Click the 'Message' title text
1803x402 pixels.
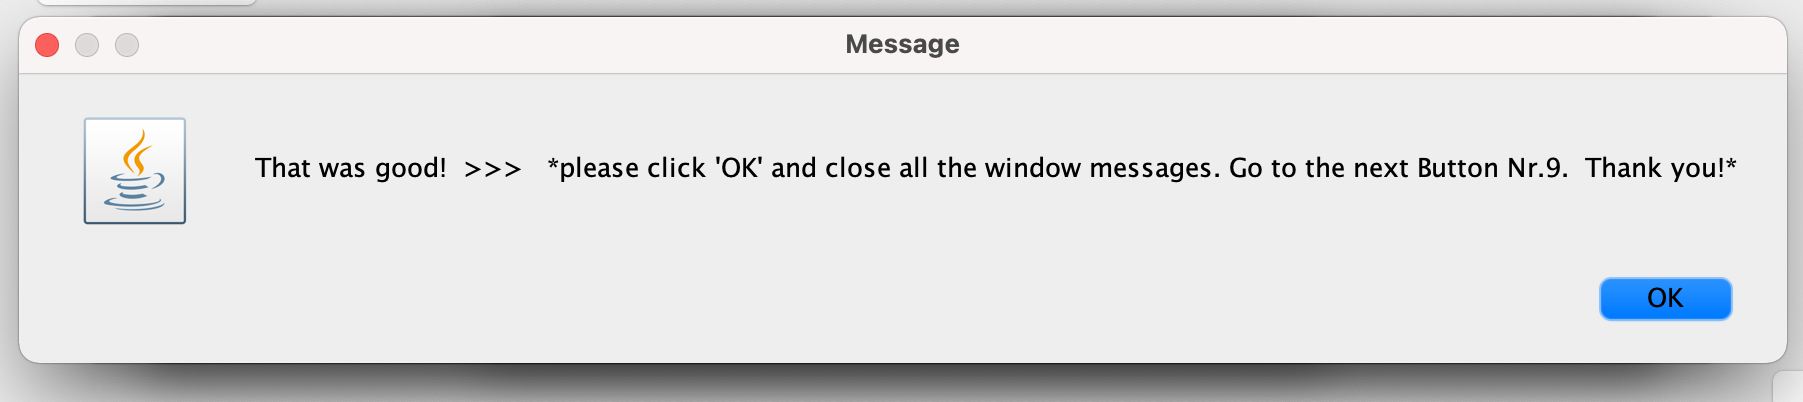pos(902,44)
